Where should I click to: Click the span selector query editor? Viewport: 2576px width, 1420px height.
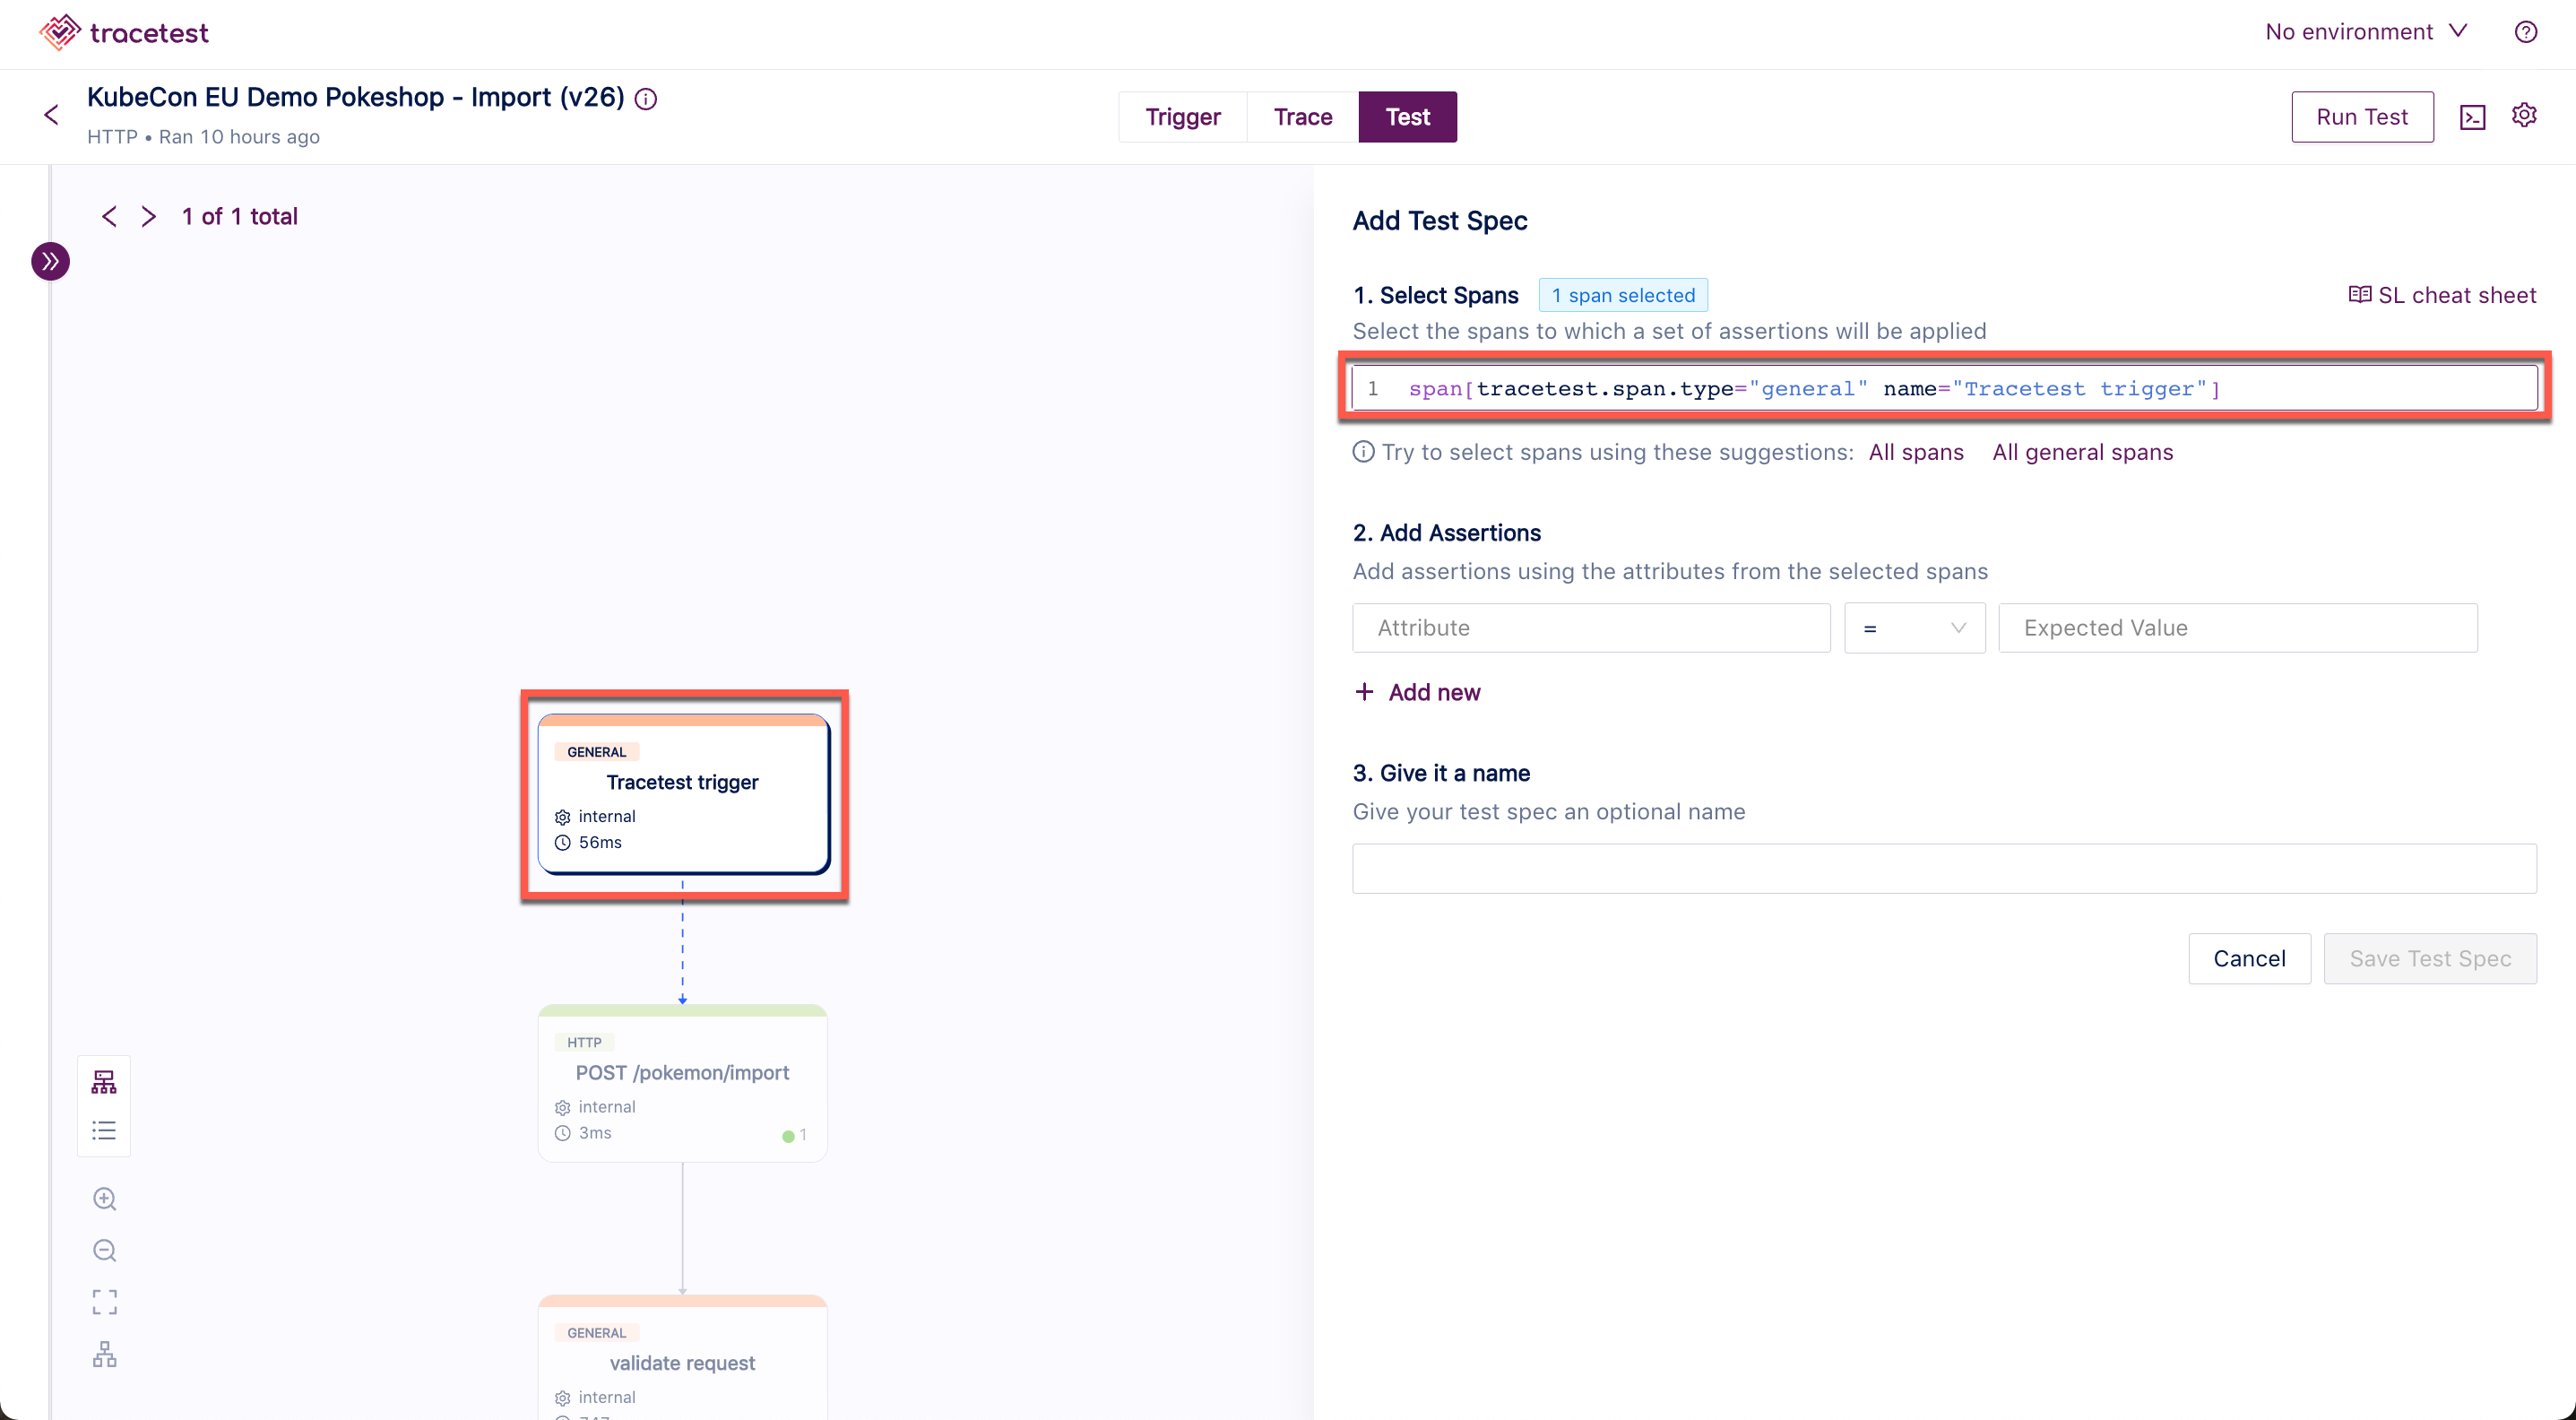[1944, 388]
